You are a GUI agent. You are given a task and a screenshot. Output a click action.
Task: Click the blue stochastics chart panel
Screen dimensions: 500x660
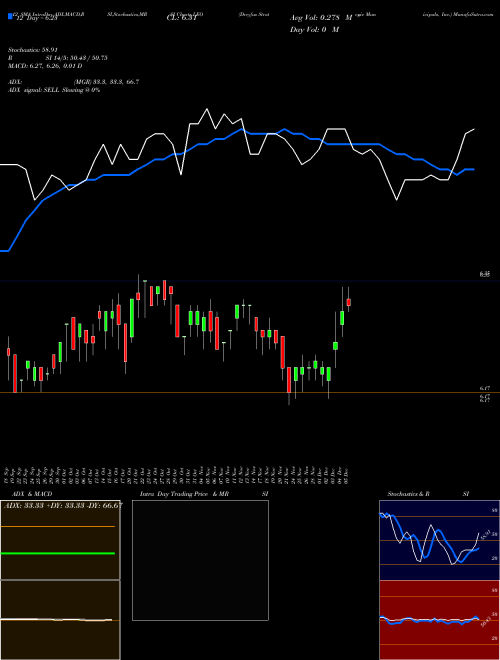tap(439, 540)
